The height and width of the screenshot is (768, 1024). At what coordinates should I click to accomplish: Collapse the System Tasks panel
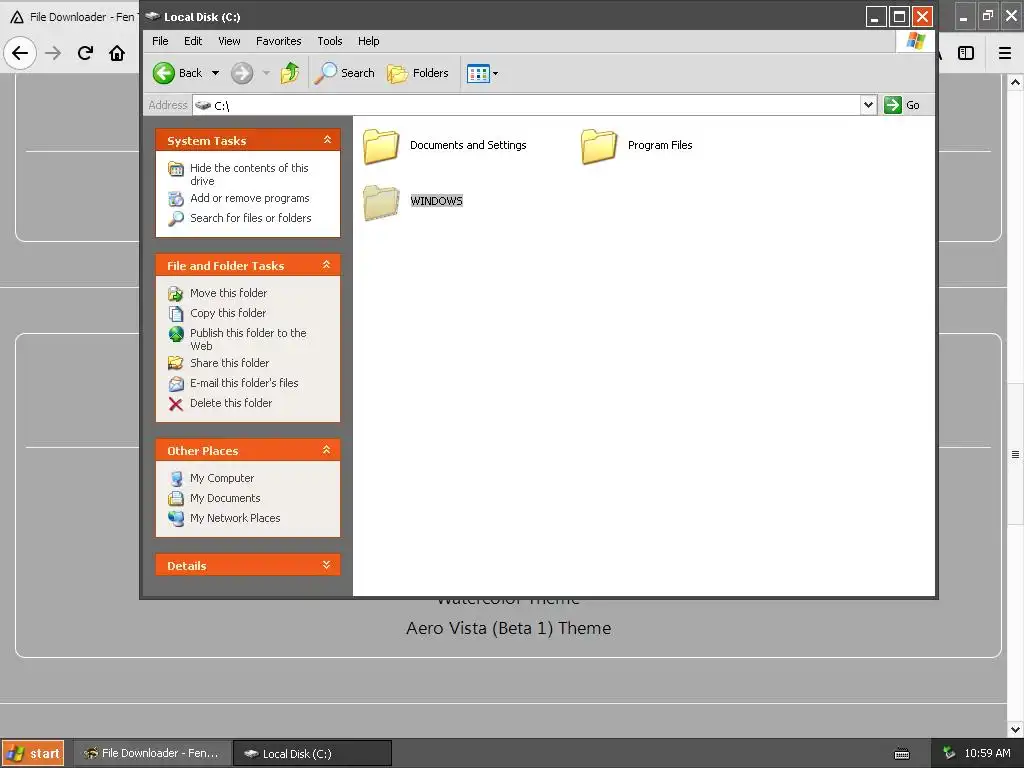pos(327,140)
